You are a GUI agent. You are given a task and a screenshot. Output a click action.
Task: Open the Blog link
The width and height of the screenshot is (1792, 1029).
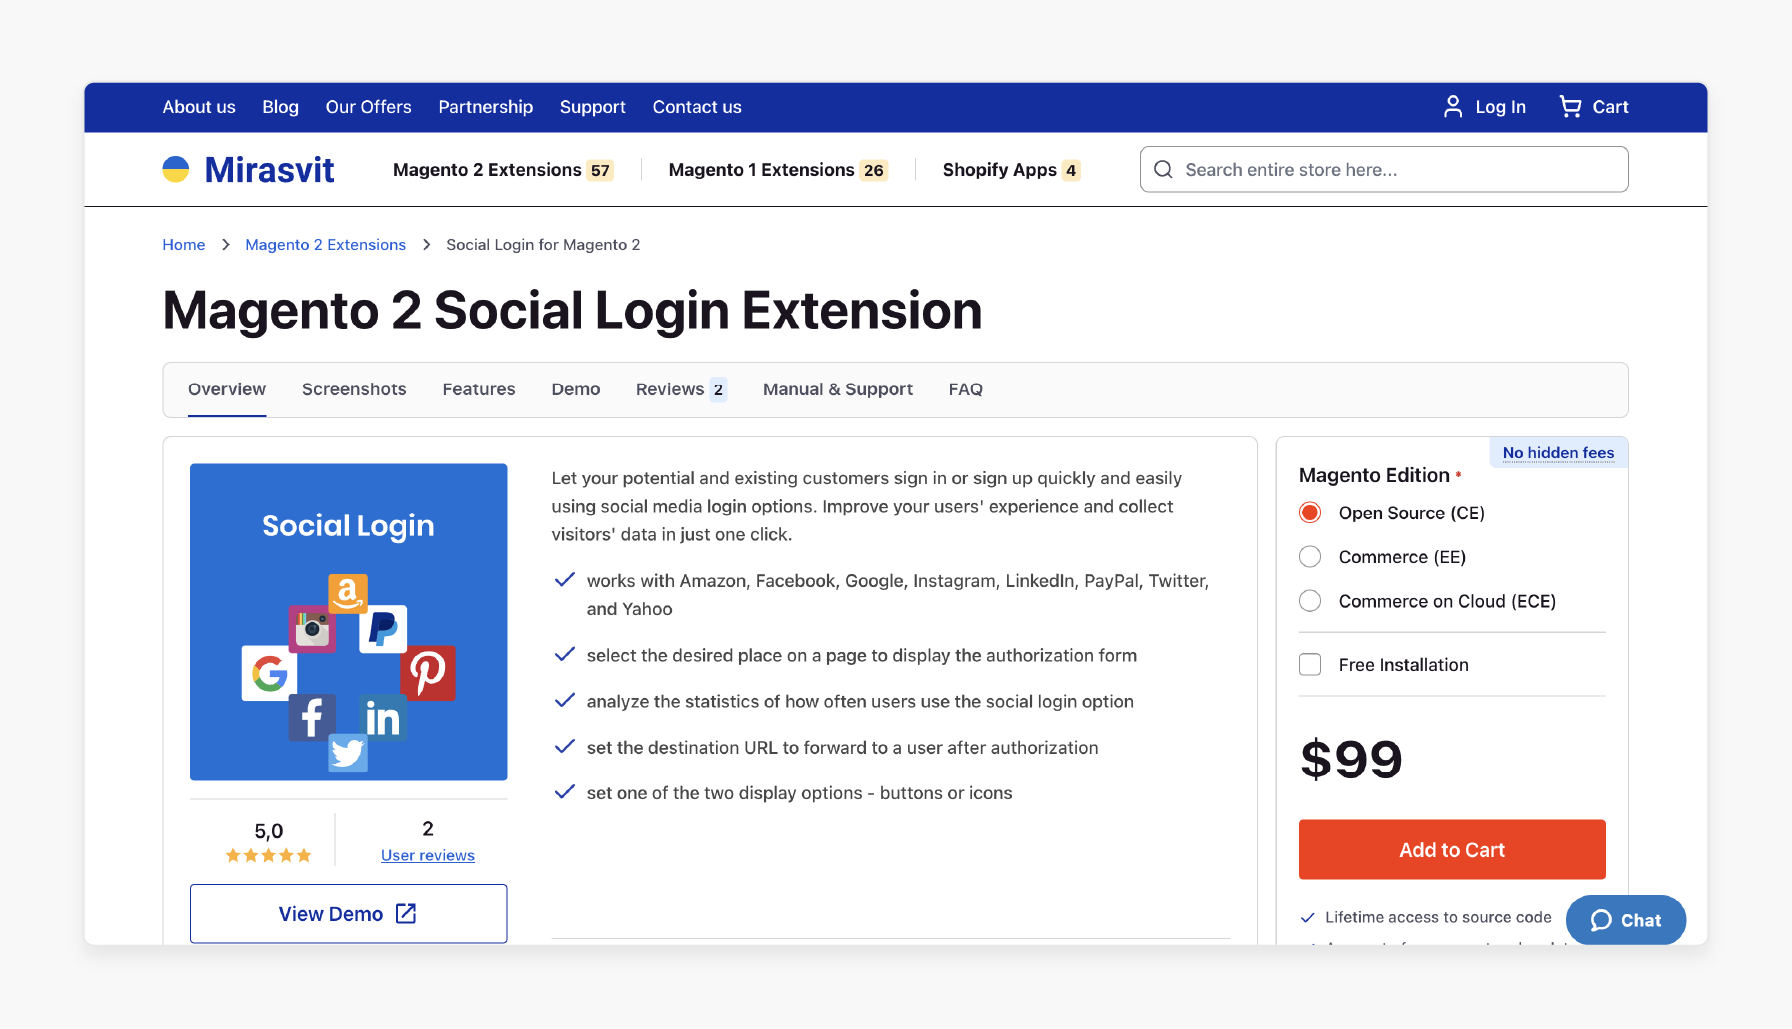280,107
